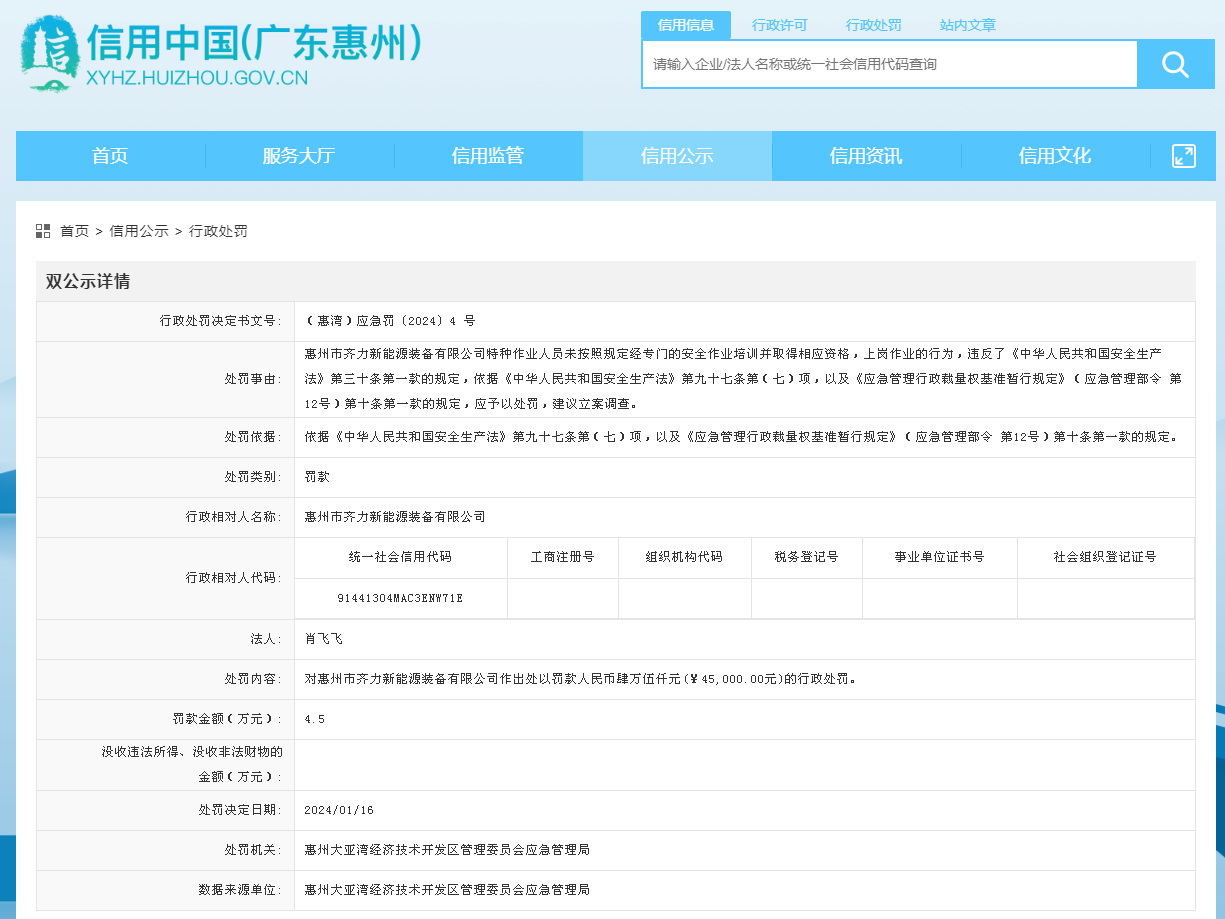Click the 罚款金额(万元) label
Viewport: 1225px width, 919px height.
pos(227,719)
